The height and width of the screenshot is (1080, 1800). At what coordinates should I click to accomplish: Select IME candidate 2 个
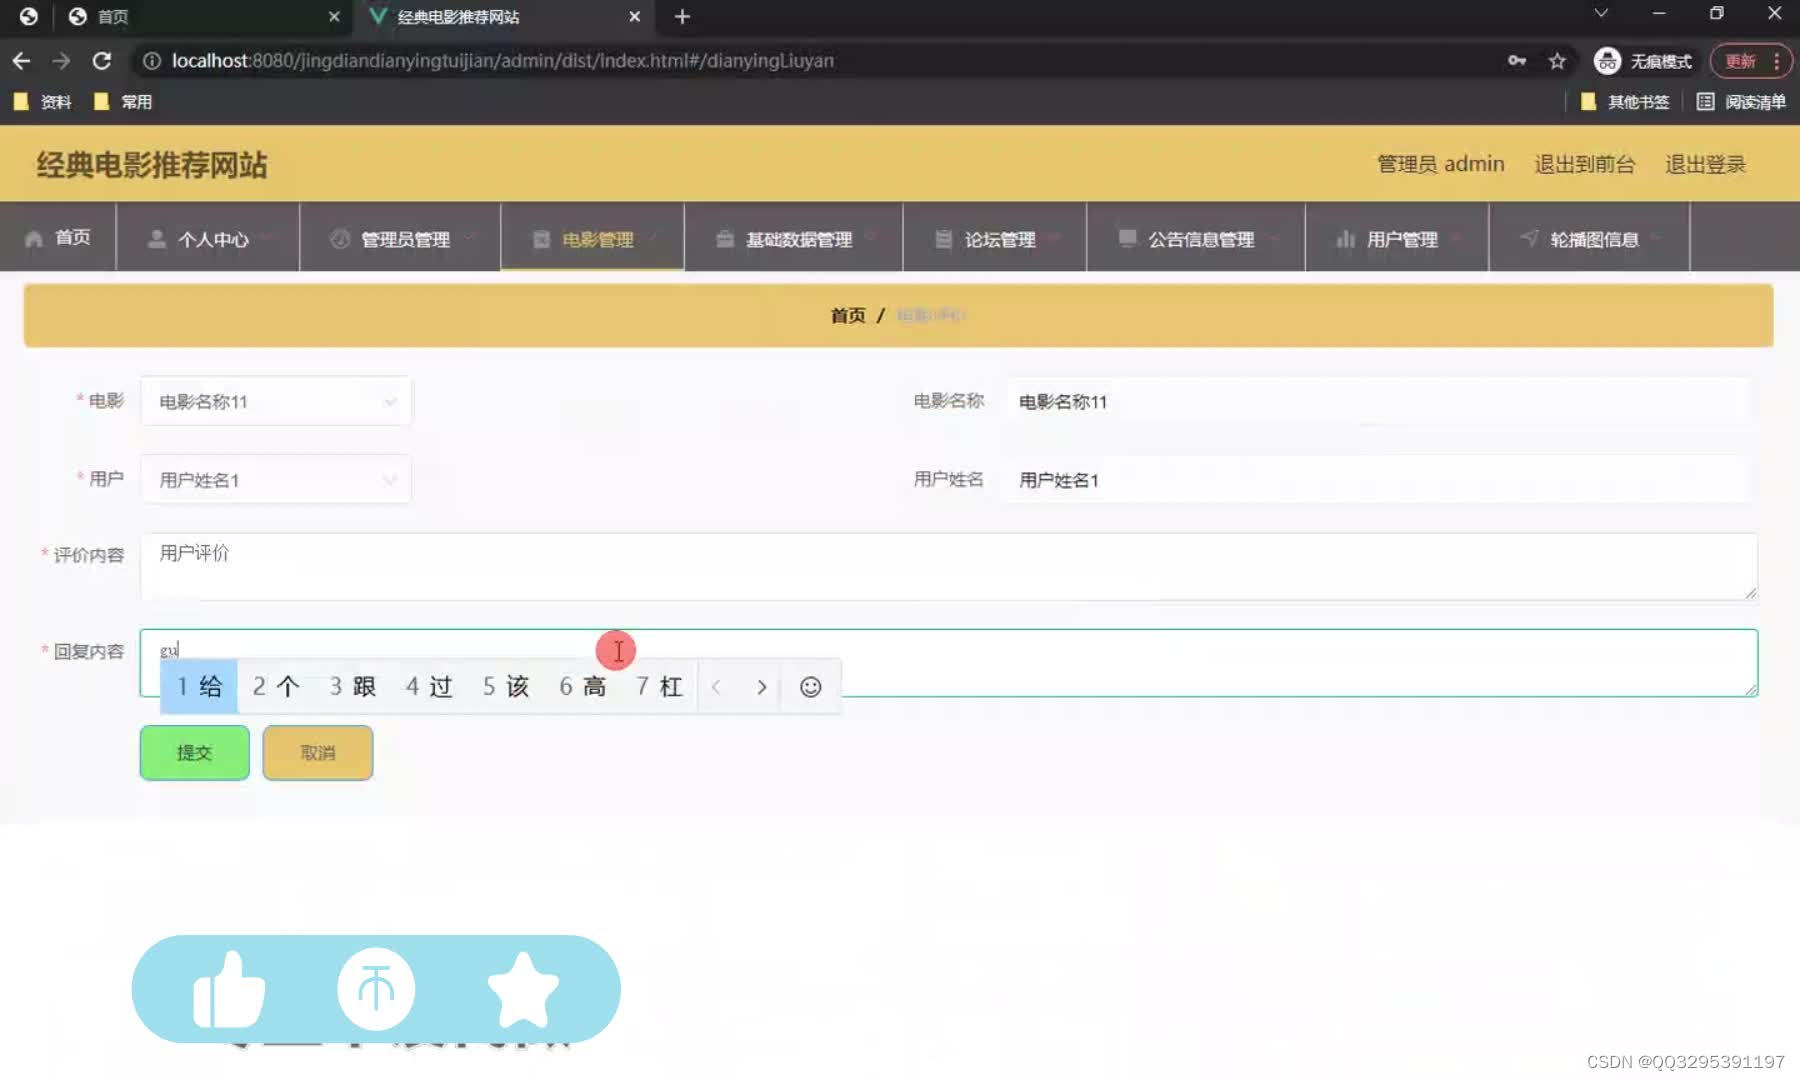point(276,686)
